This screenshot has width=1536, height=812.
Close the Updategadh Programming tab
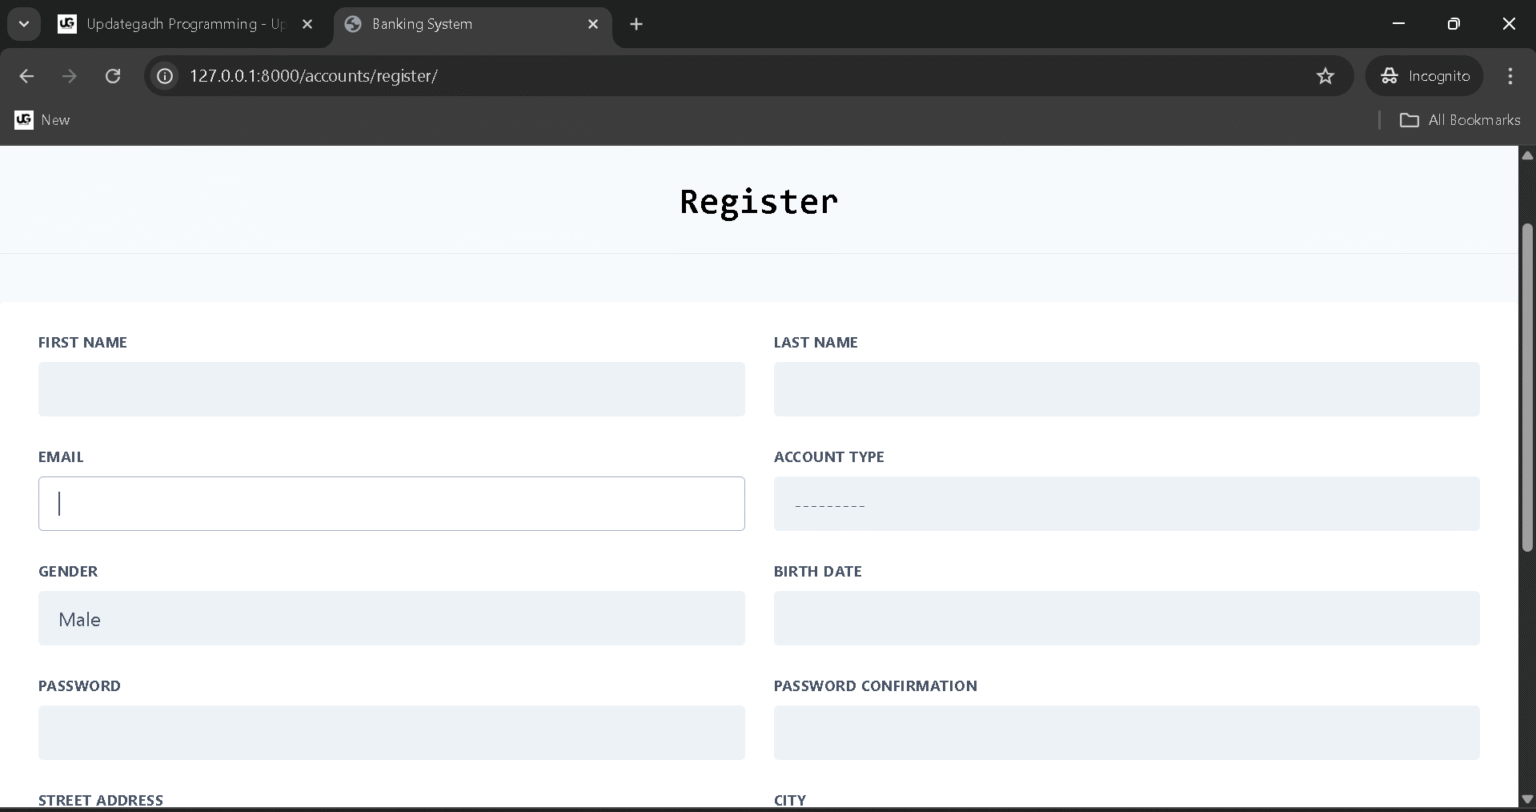click(307, 24)
